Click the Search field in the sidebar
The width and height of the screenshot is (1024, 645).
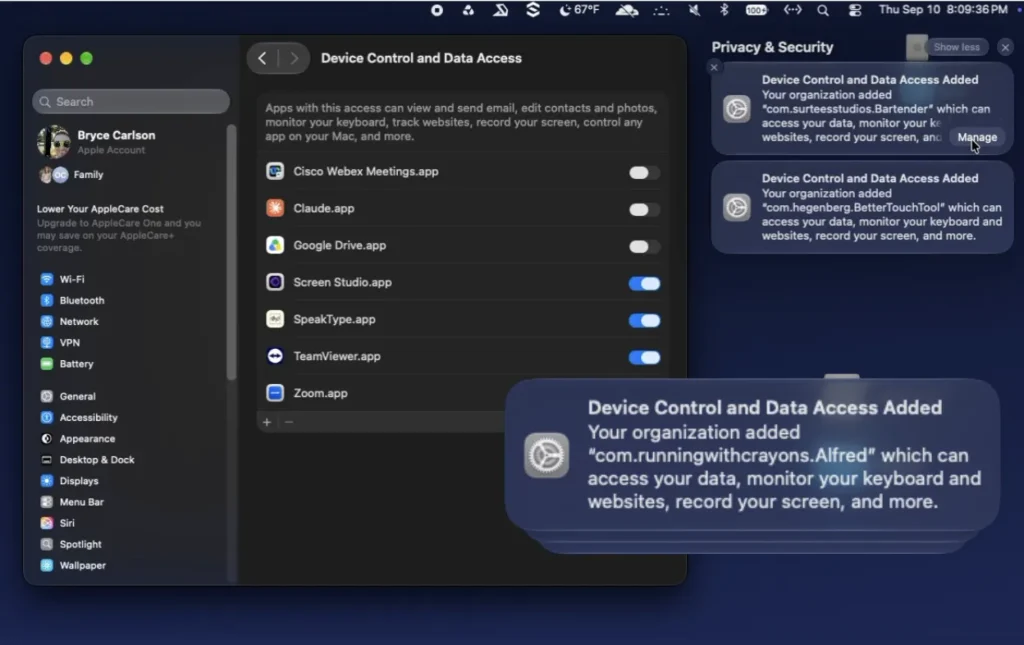(x=131, y=102)
